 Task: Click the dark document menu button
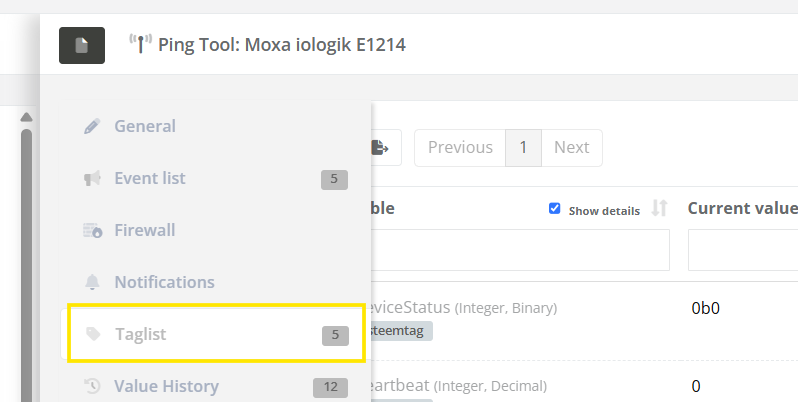(x=82, y=45)
